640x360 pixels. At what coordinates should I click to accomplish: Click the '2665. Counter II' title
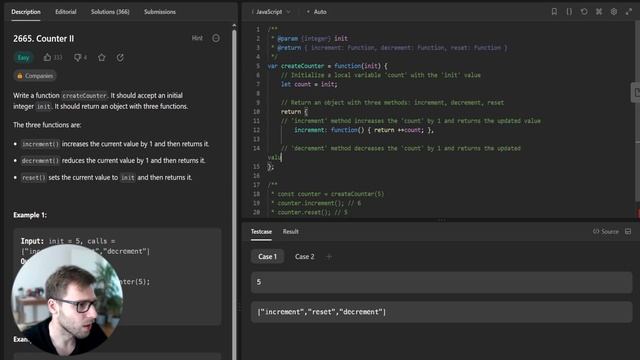[43, 38]
